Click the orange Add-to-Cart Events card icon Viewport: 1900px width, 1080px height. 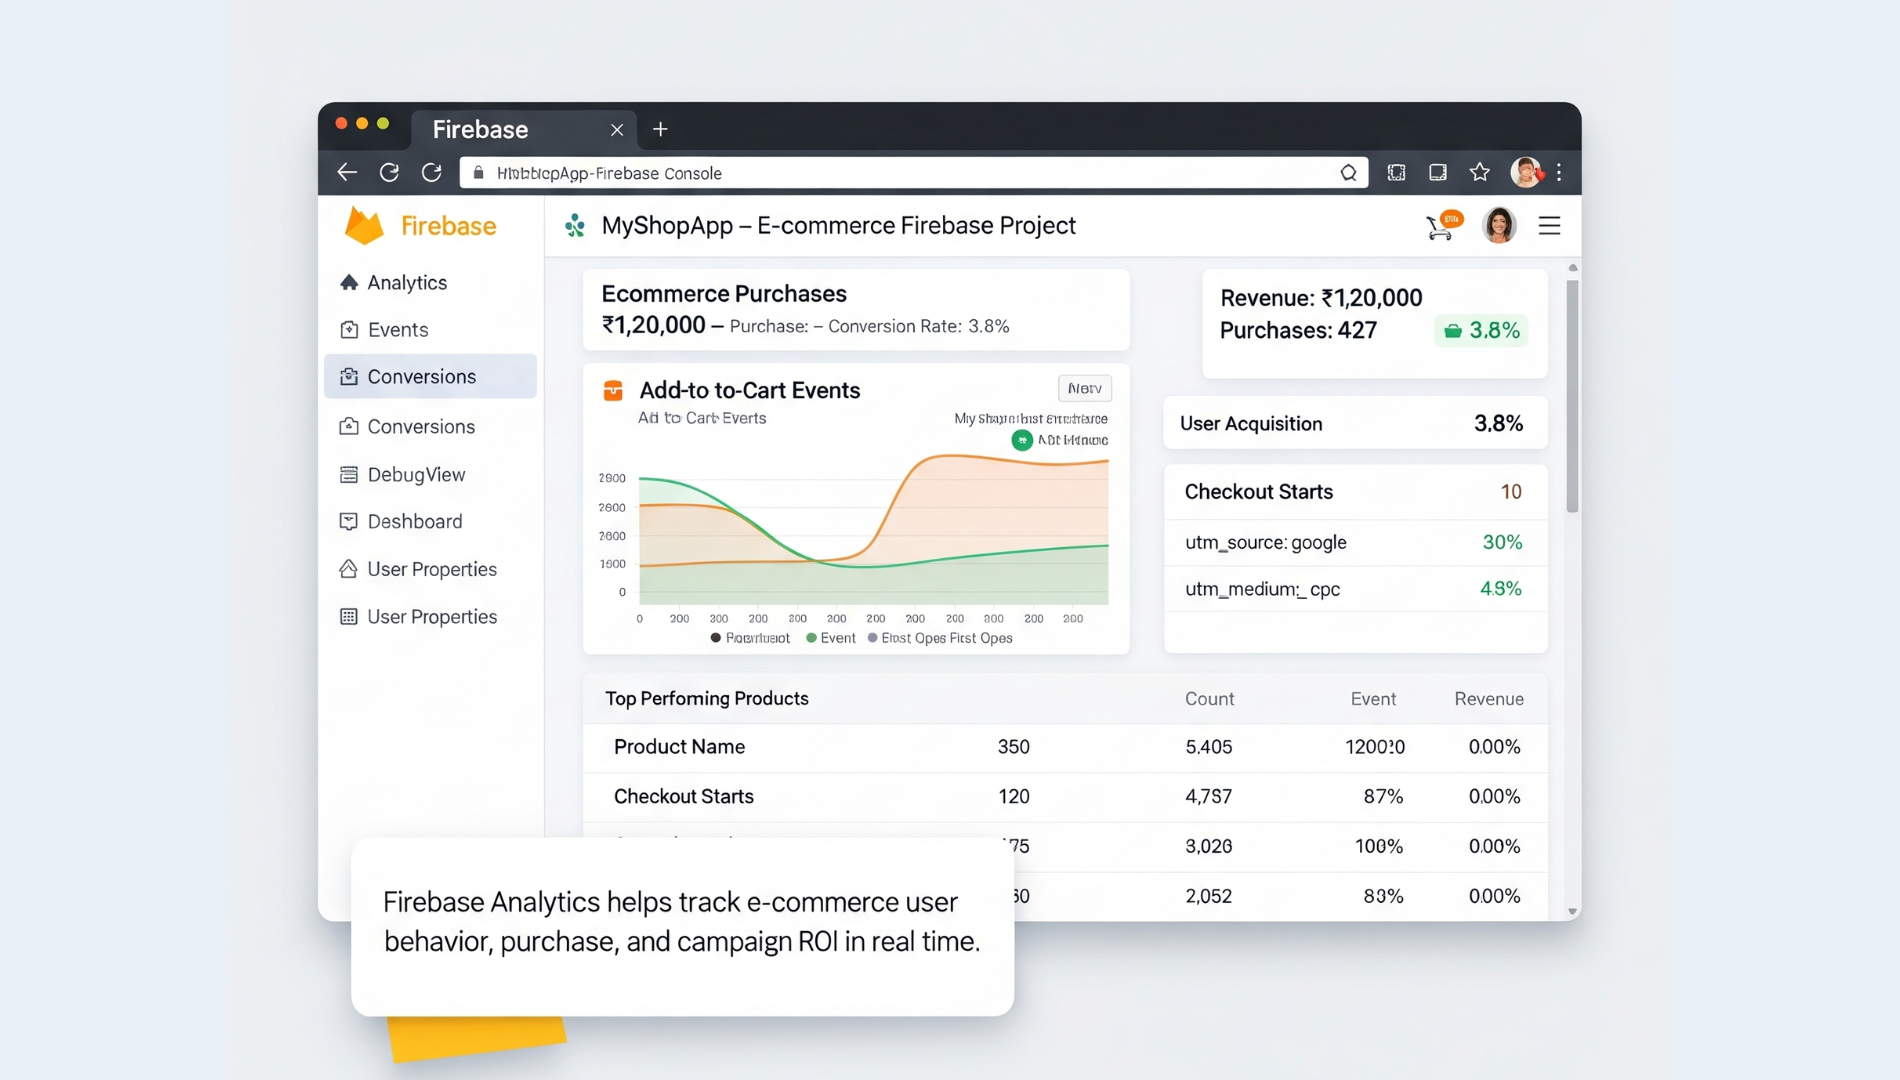click(x=613, y=390)
